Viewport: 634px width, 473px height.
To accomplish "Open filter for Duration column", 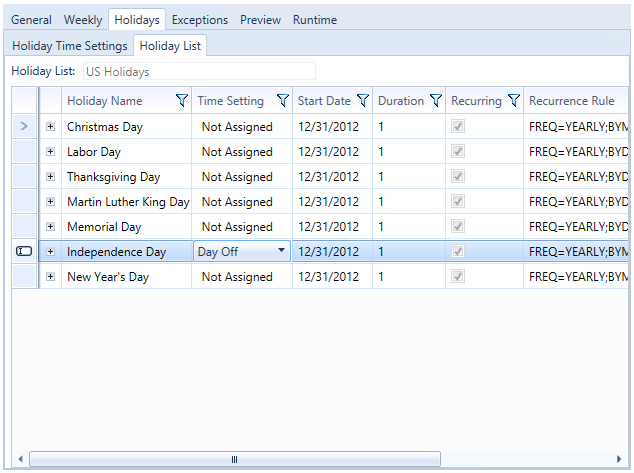I will (x=435, y=101).
